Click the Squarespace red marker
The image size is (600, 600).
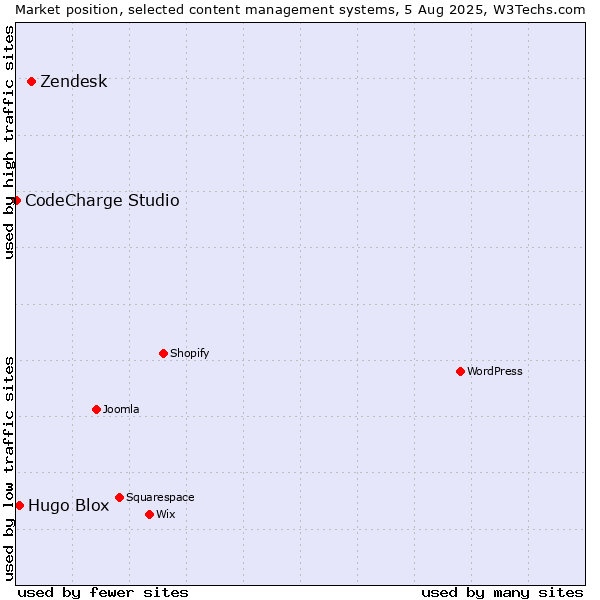(119, 497)
